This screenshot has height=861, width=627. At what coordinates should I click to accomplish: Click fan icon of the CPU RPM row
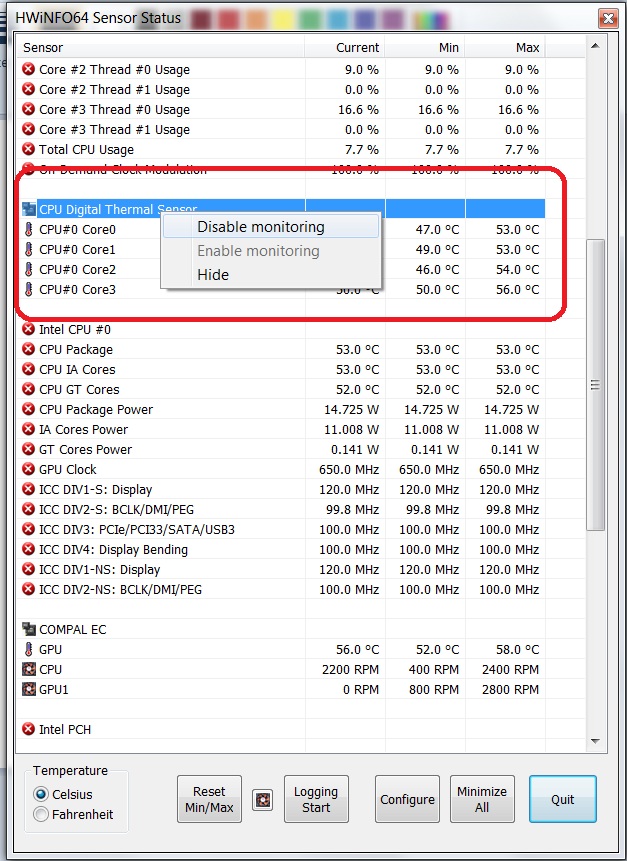(29, 669)
